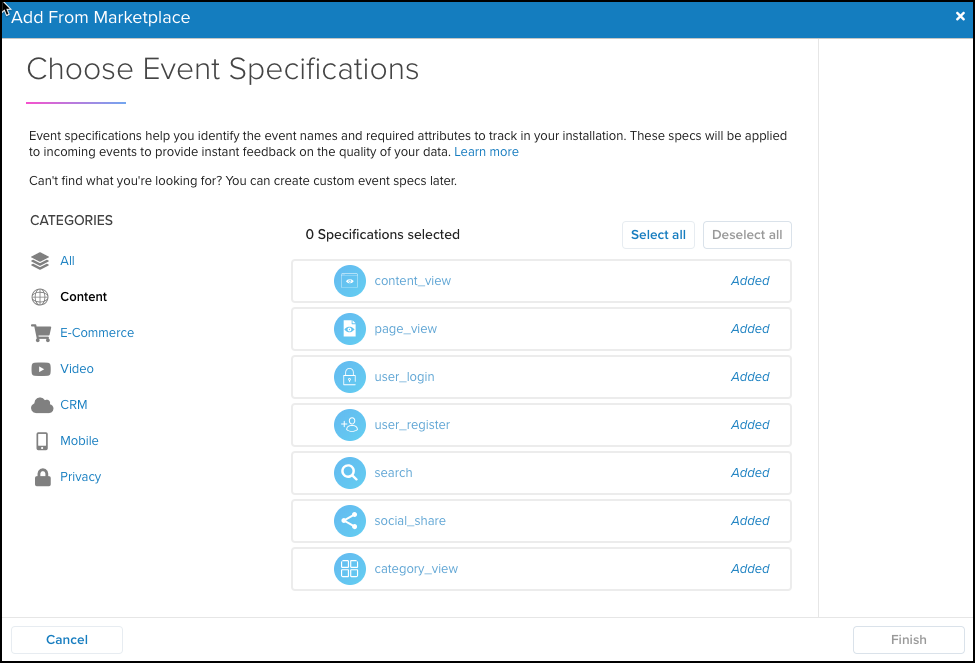Click the social_share icon
This screenshot has height=663, width=975.
pyautogui.click(x=349, y=521)
